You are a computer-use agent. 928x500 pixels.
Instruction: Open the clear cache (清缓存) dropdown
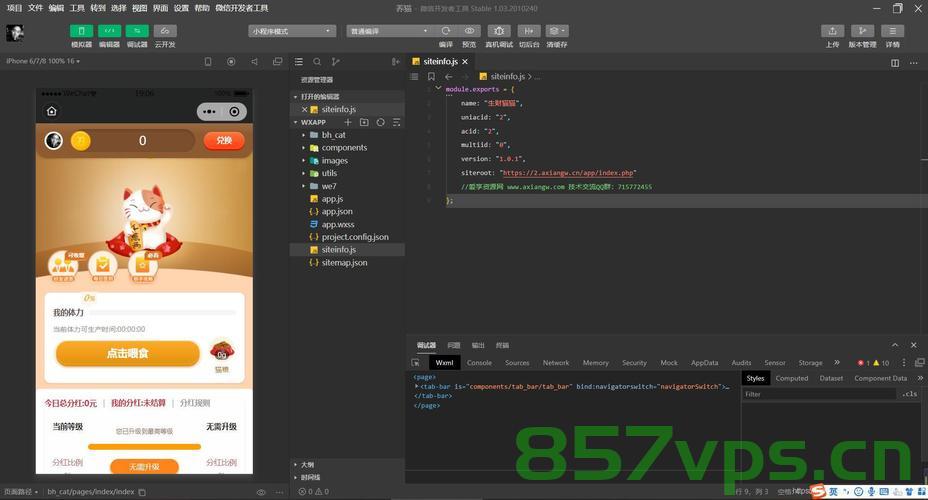point(557,31)
